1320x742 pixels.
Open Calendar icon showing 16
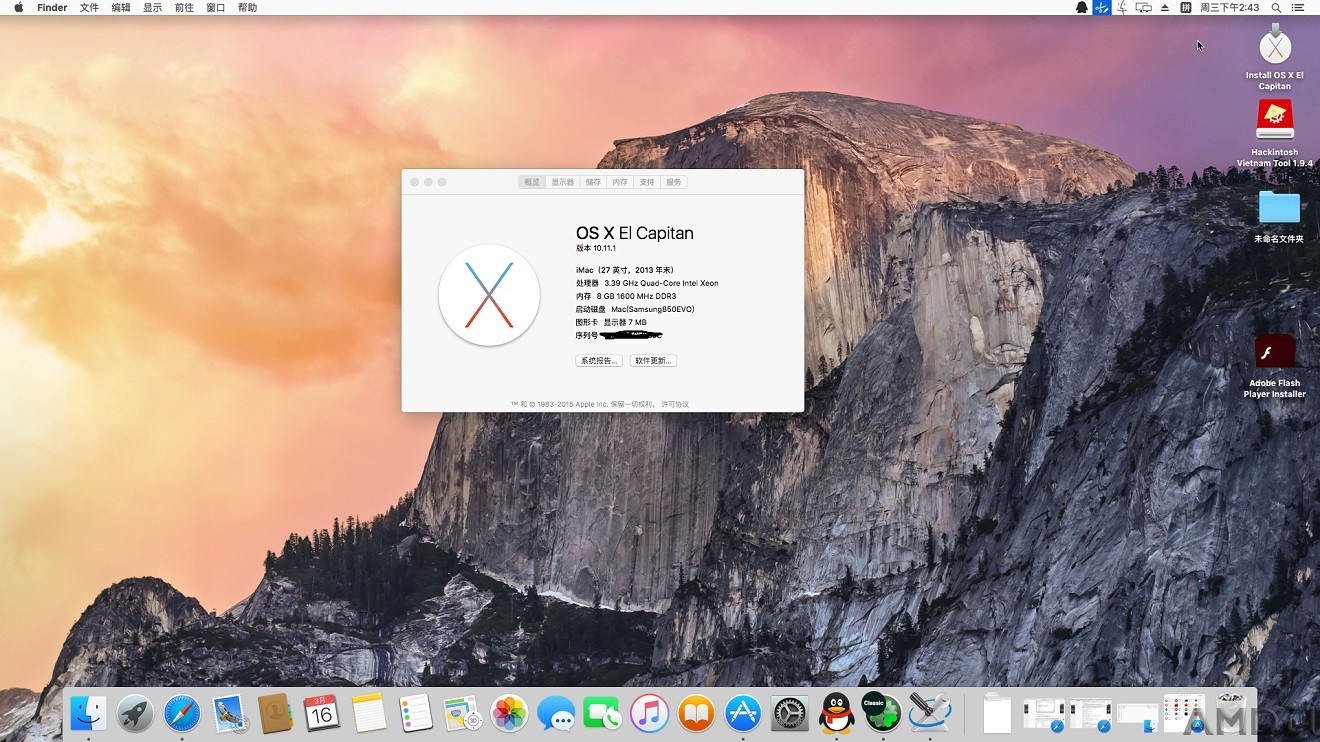tap(322, 714)
